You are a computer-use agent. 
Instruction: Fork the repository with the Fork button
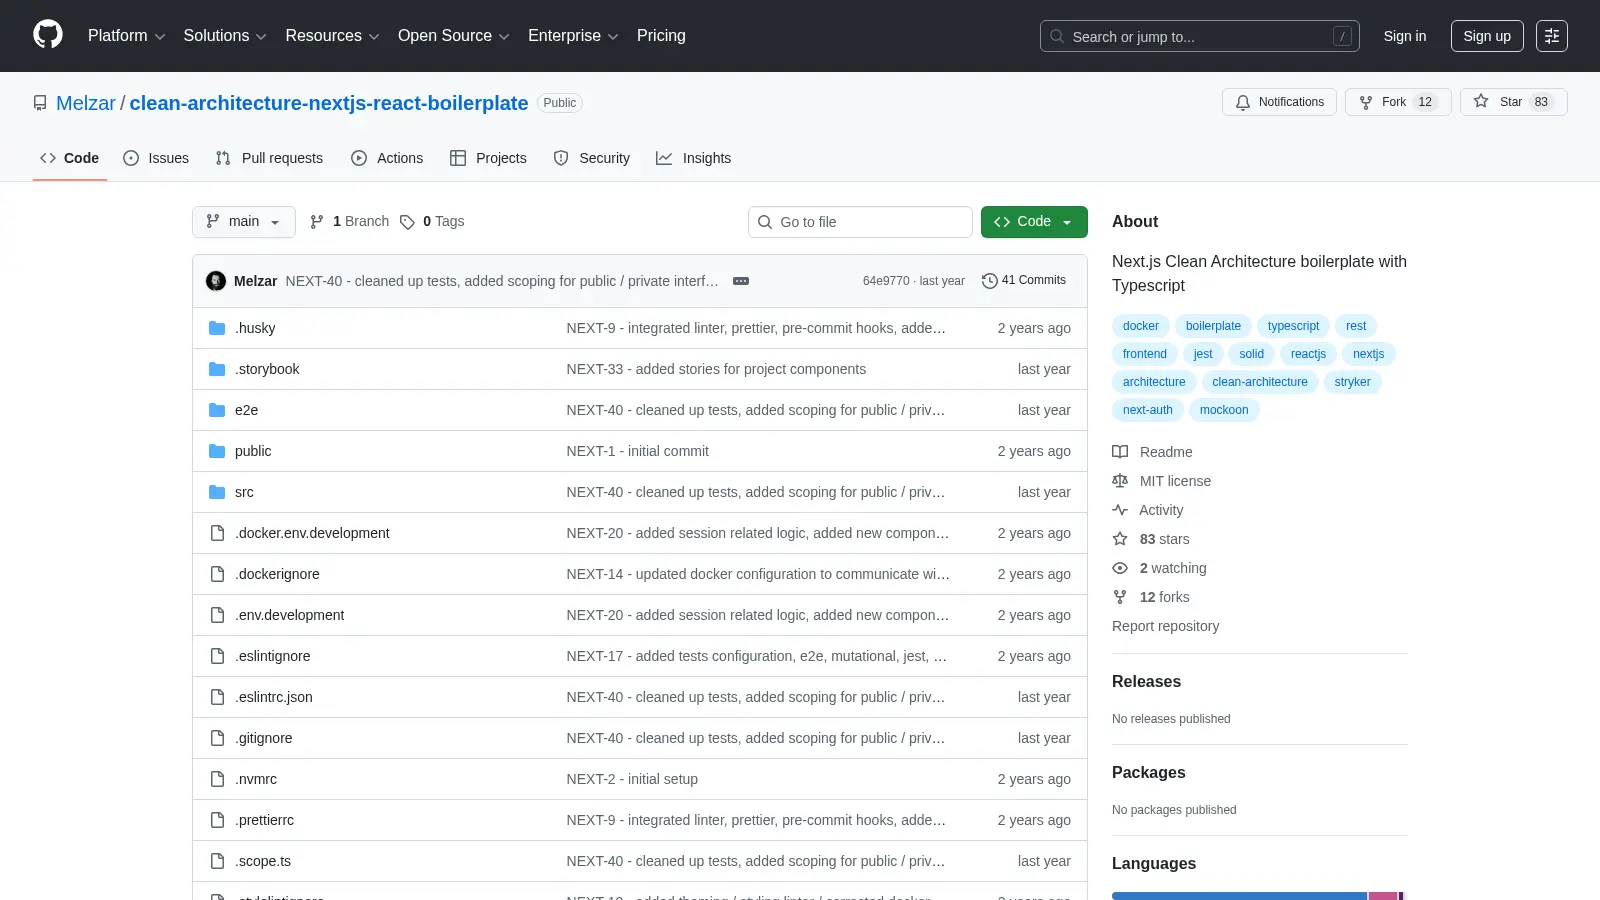pos(1398,102)
